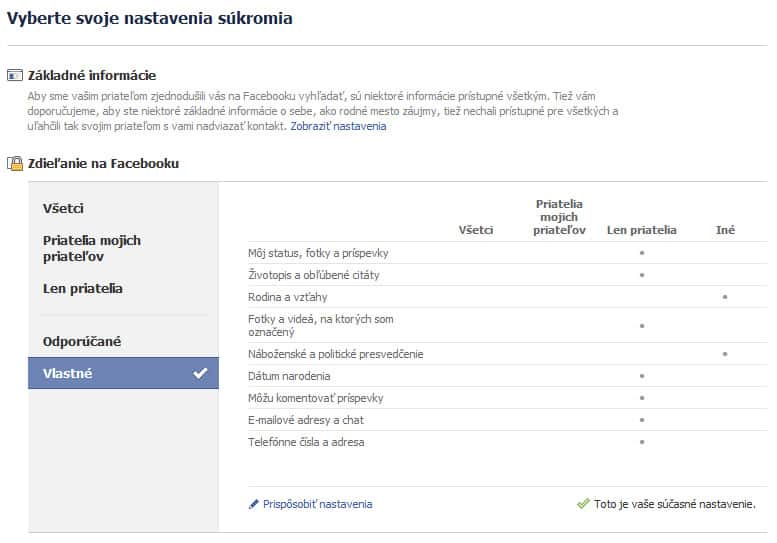Click the Len priatelia dot for Môžu komentovať príspevky
This screenshot has width=777, height=543.
642,397
